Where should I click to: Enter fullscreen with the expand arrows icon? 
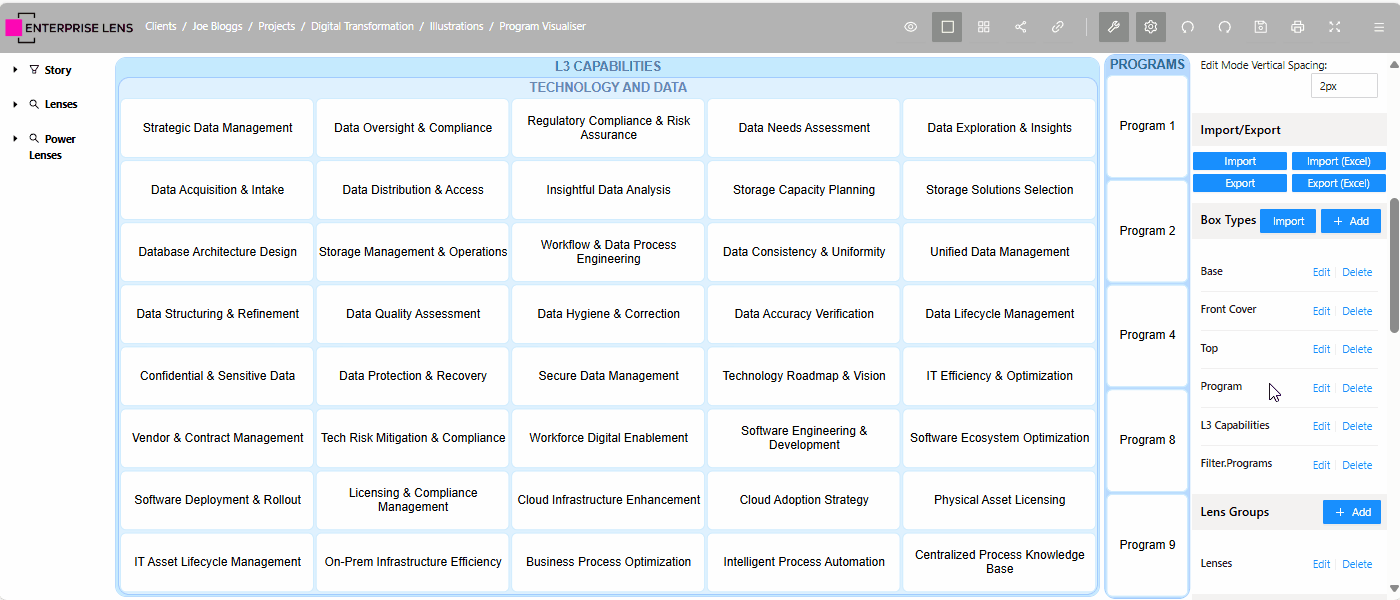(x=1335, y=27)
